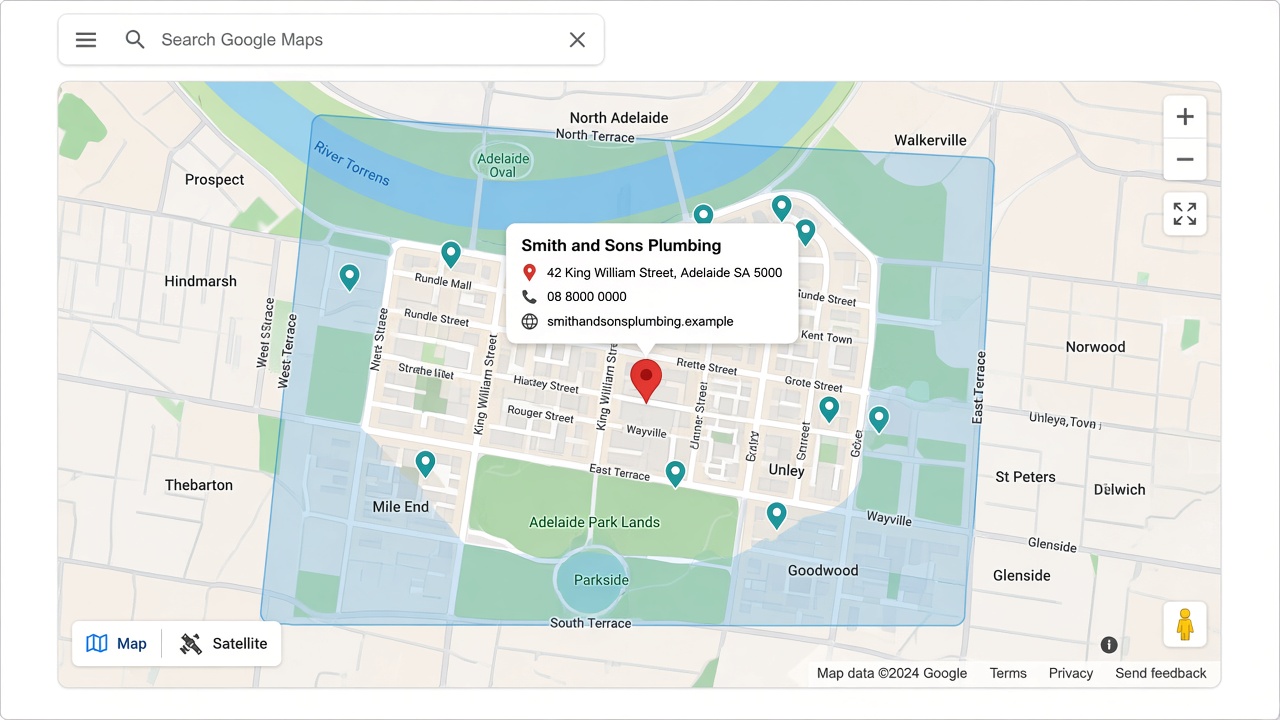Select the teal pin below Grote Street label

(829, 408)
